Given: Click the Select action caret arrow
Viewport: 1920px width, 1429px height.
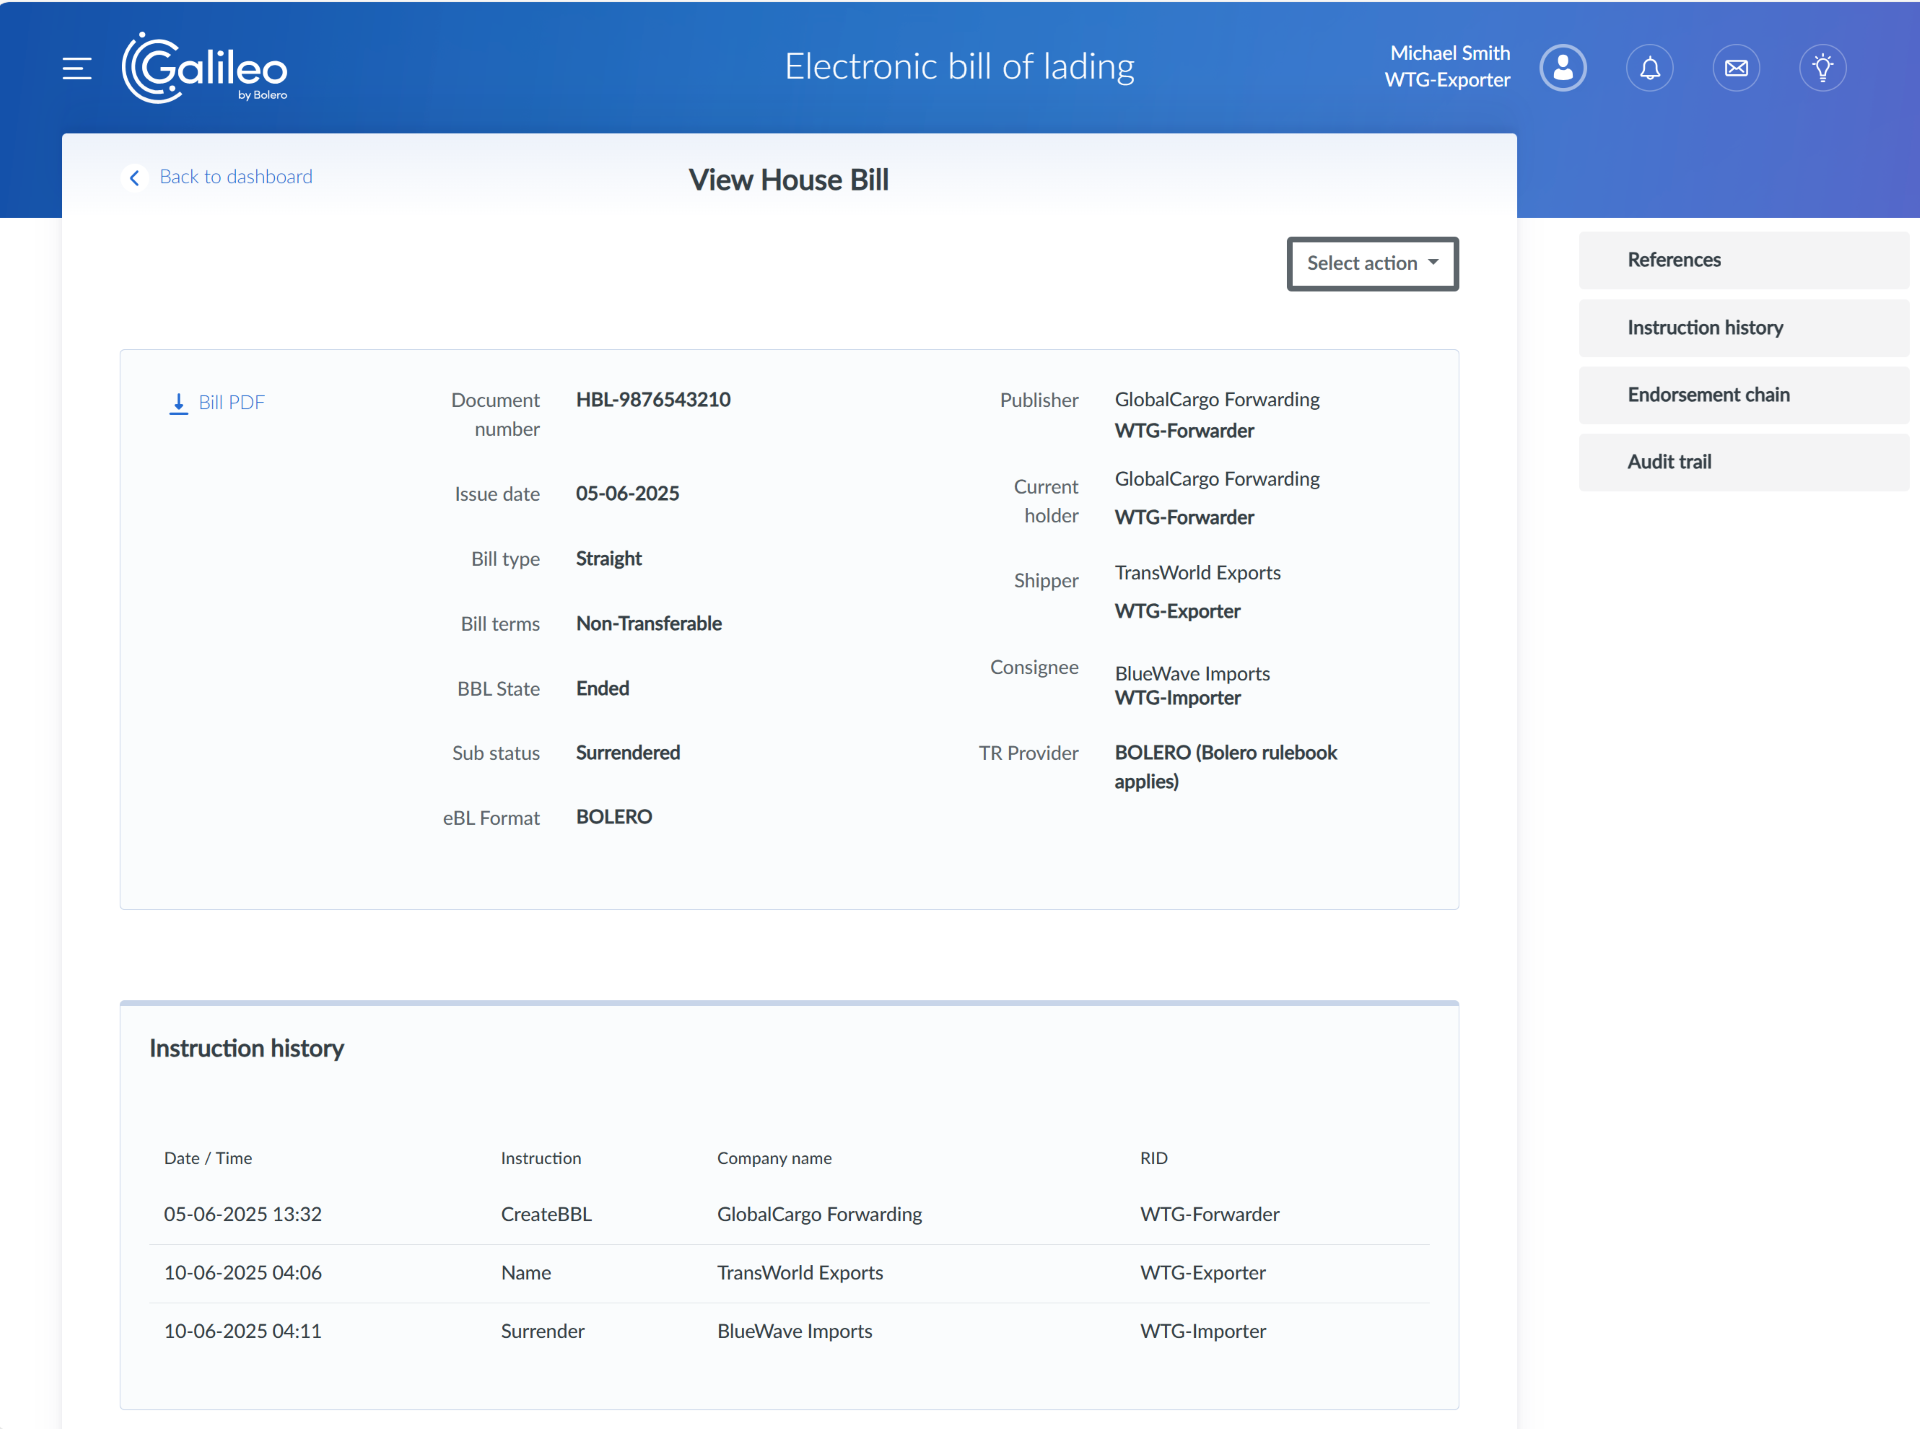Looking at the screenshot, I should click(1433, 262).
